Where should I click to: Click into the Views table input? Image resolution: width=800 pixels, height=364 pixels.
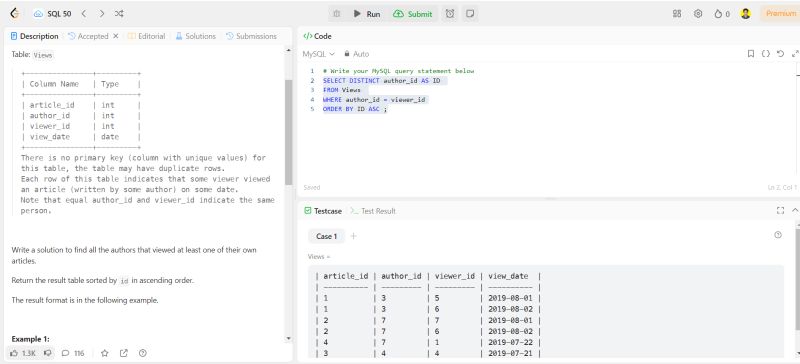(x=545, y=311)
